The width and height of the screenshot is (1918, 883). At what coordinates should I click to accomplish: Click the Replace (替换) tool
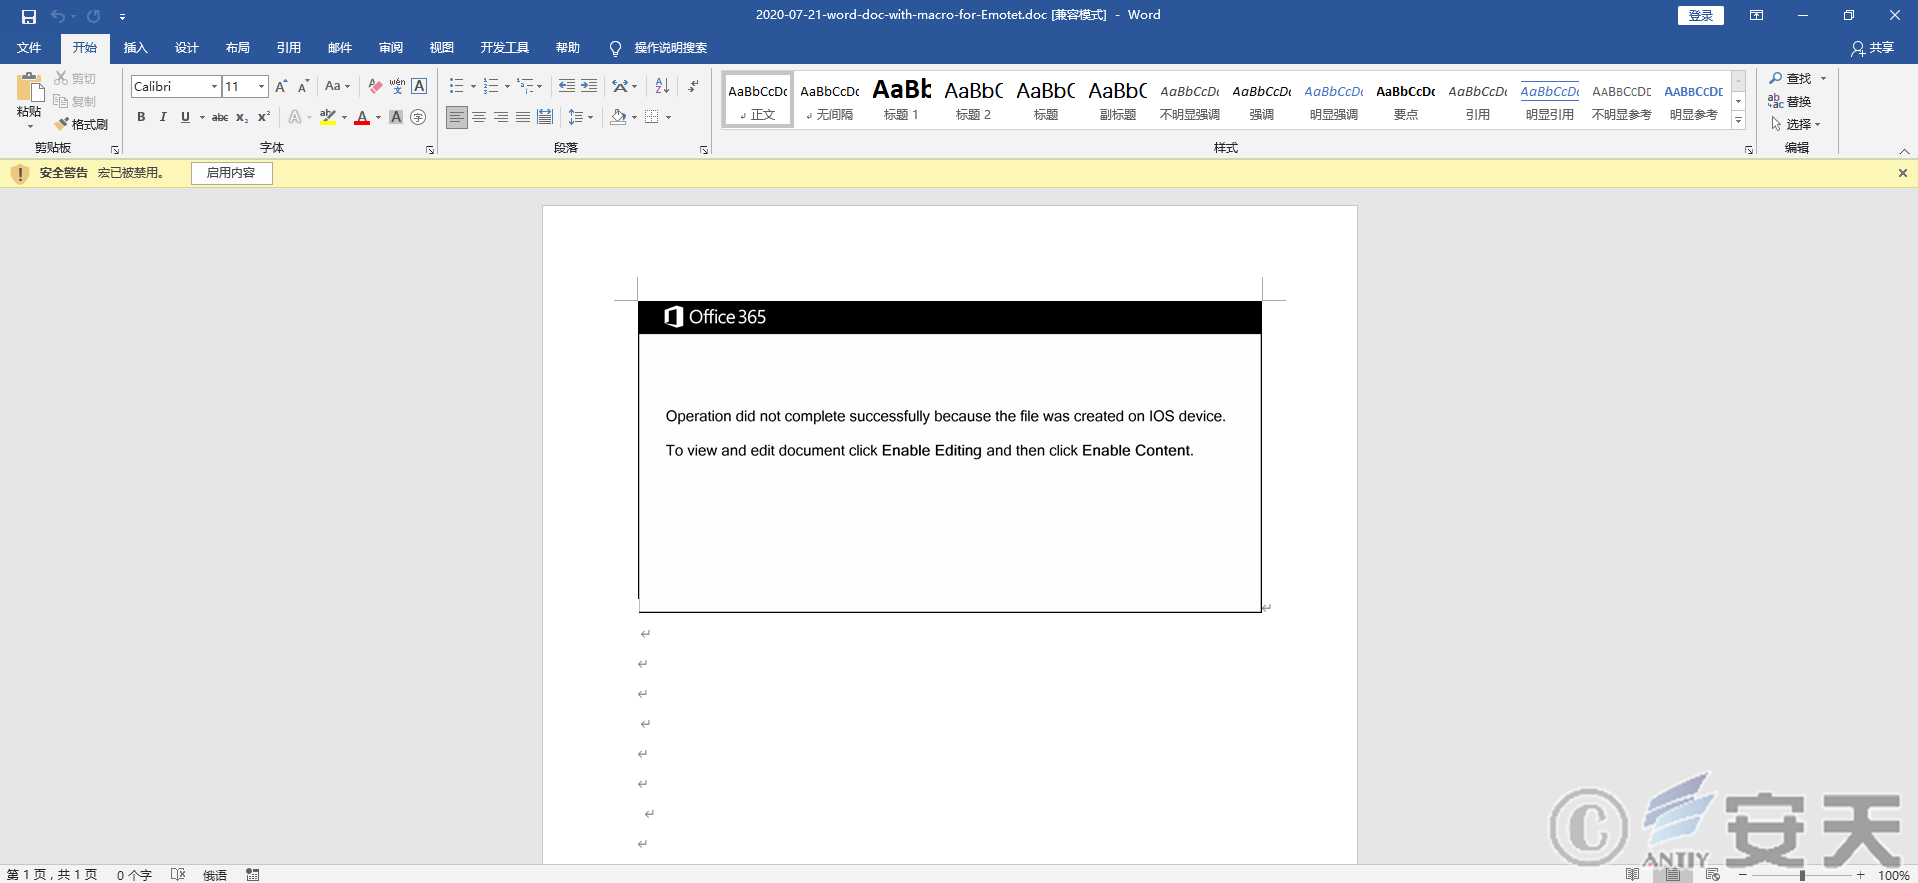click(x=1790, y=101)
